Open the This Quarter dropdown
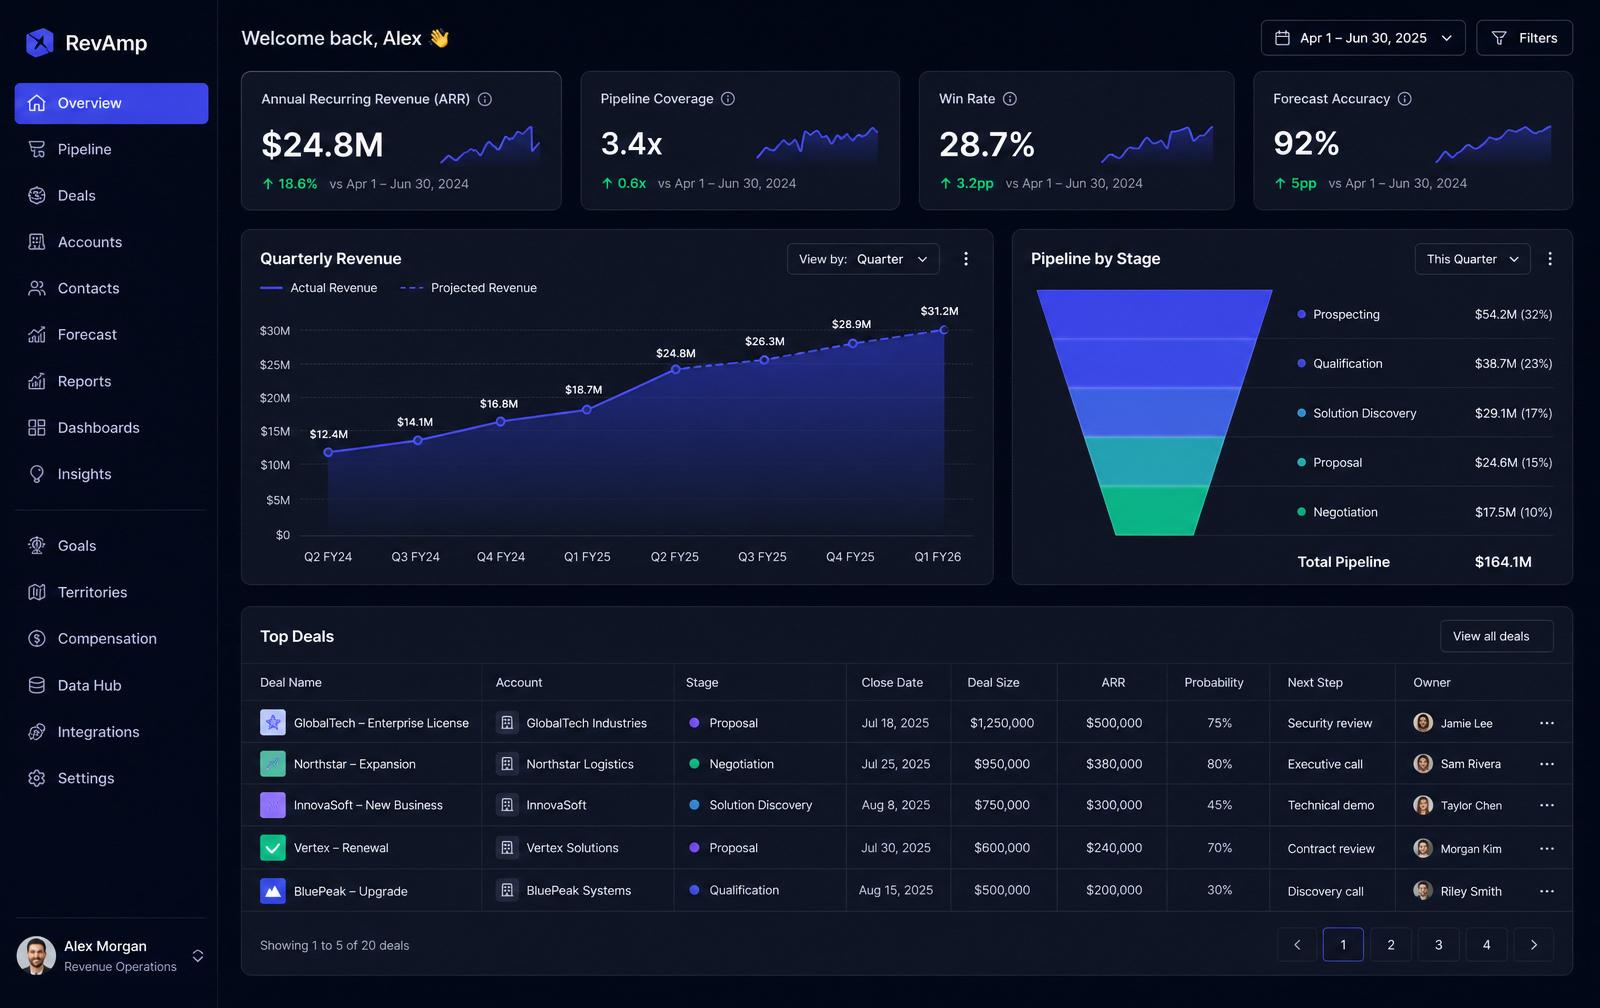Image resolution: width=1600 pixels, height=1008 pixels. (x=1473, y=259)
